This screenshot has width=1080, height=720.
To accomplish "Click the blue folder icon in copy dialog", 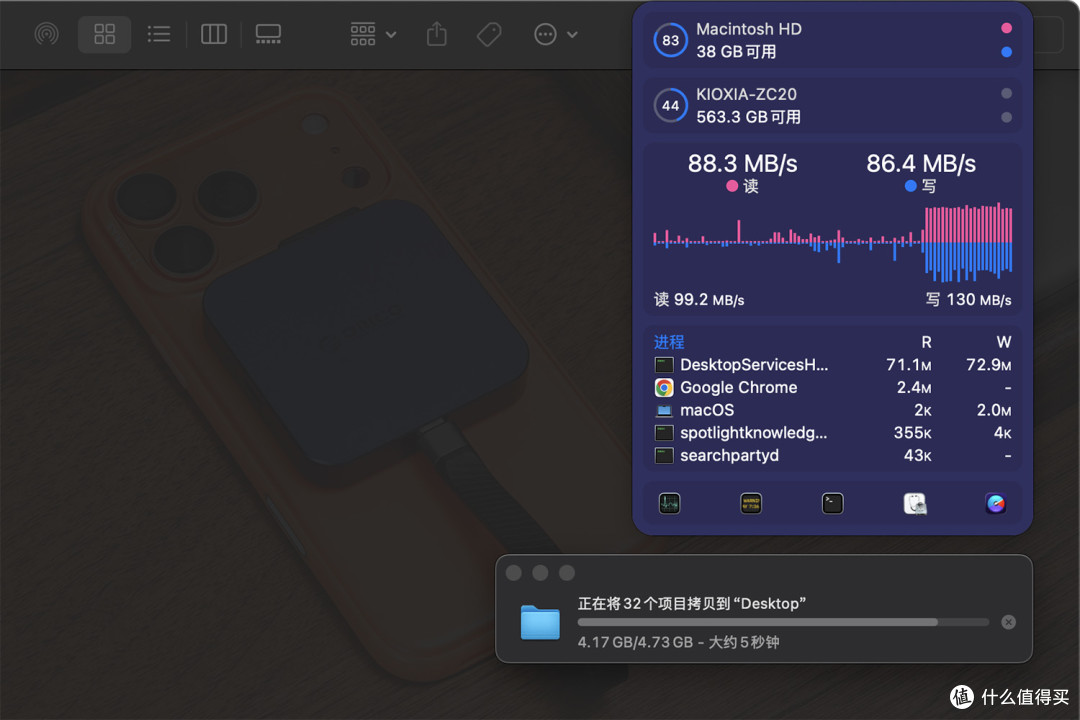I will point(540,622).
